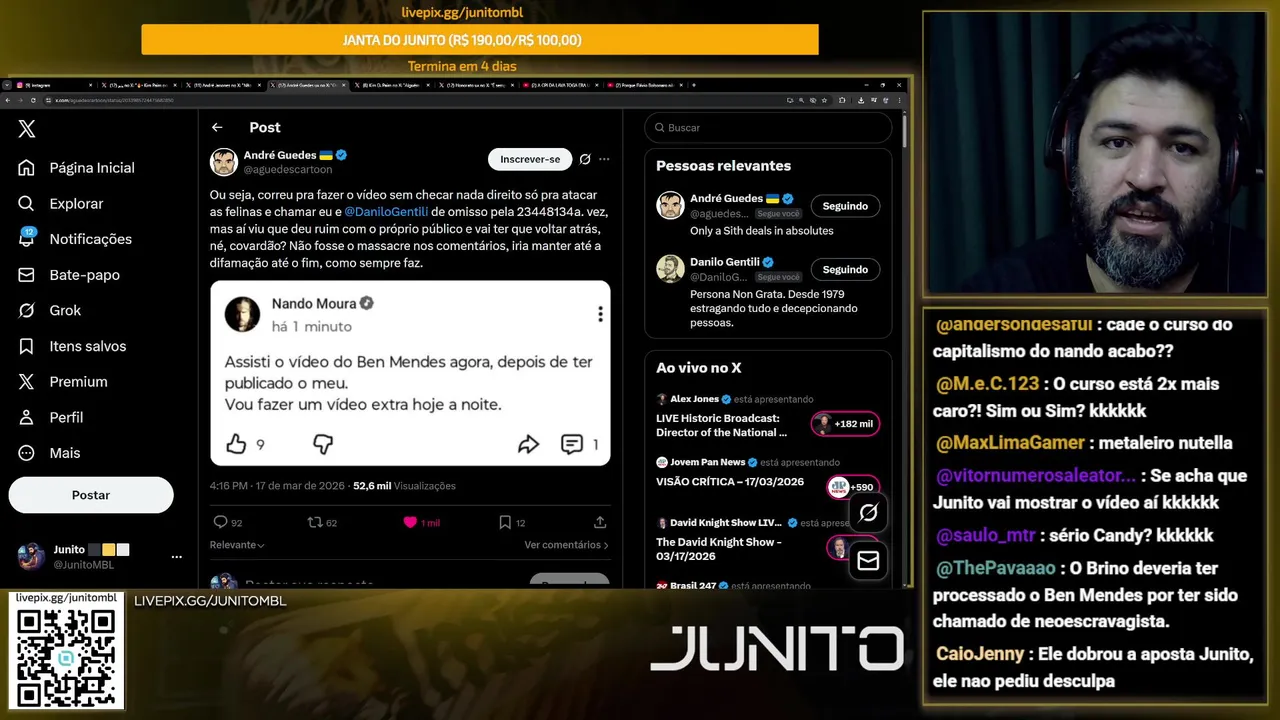Open Itens salvos bookmarks

pyautogui.click(x=72, y=346)
